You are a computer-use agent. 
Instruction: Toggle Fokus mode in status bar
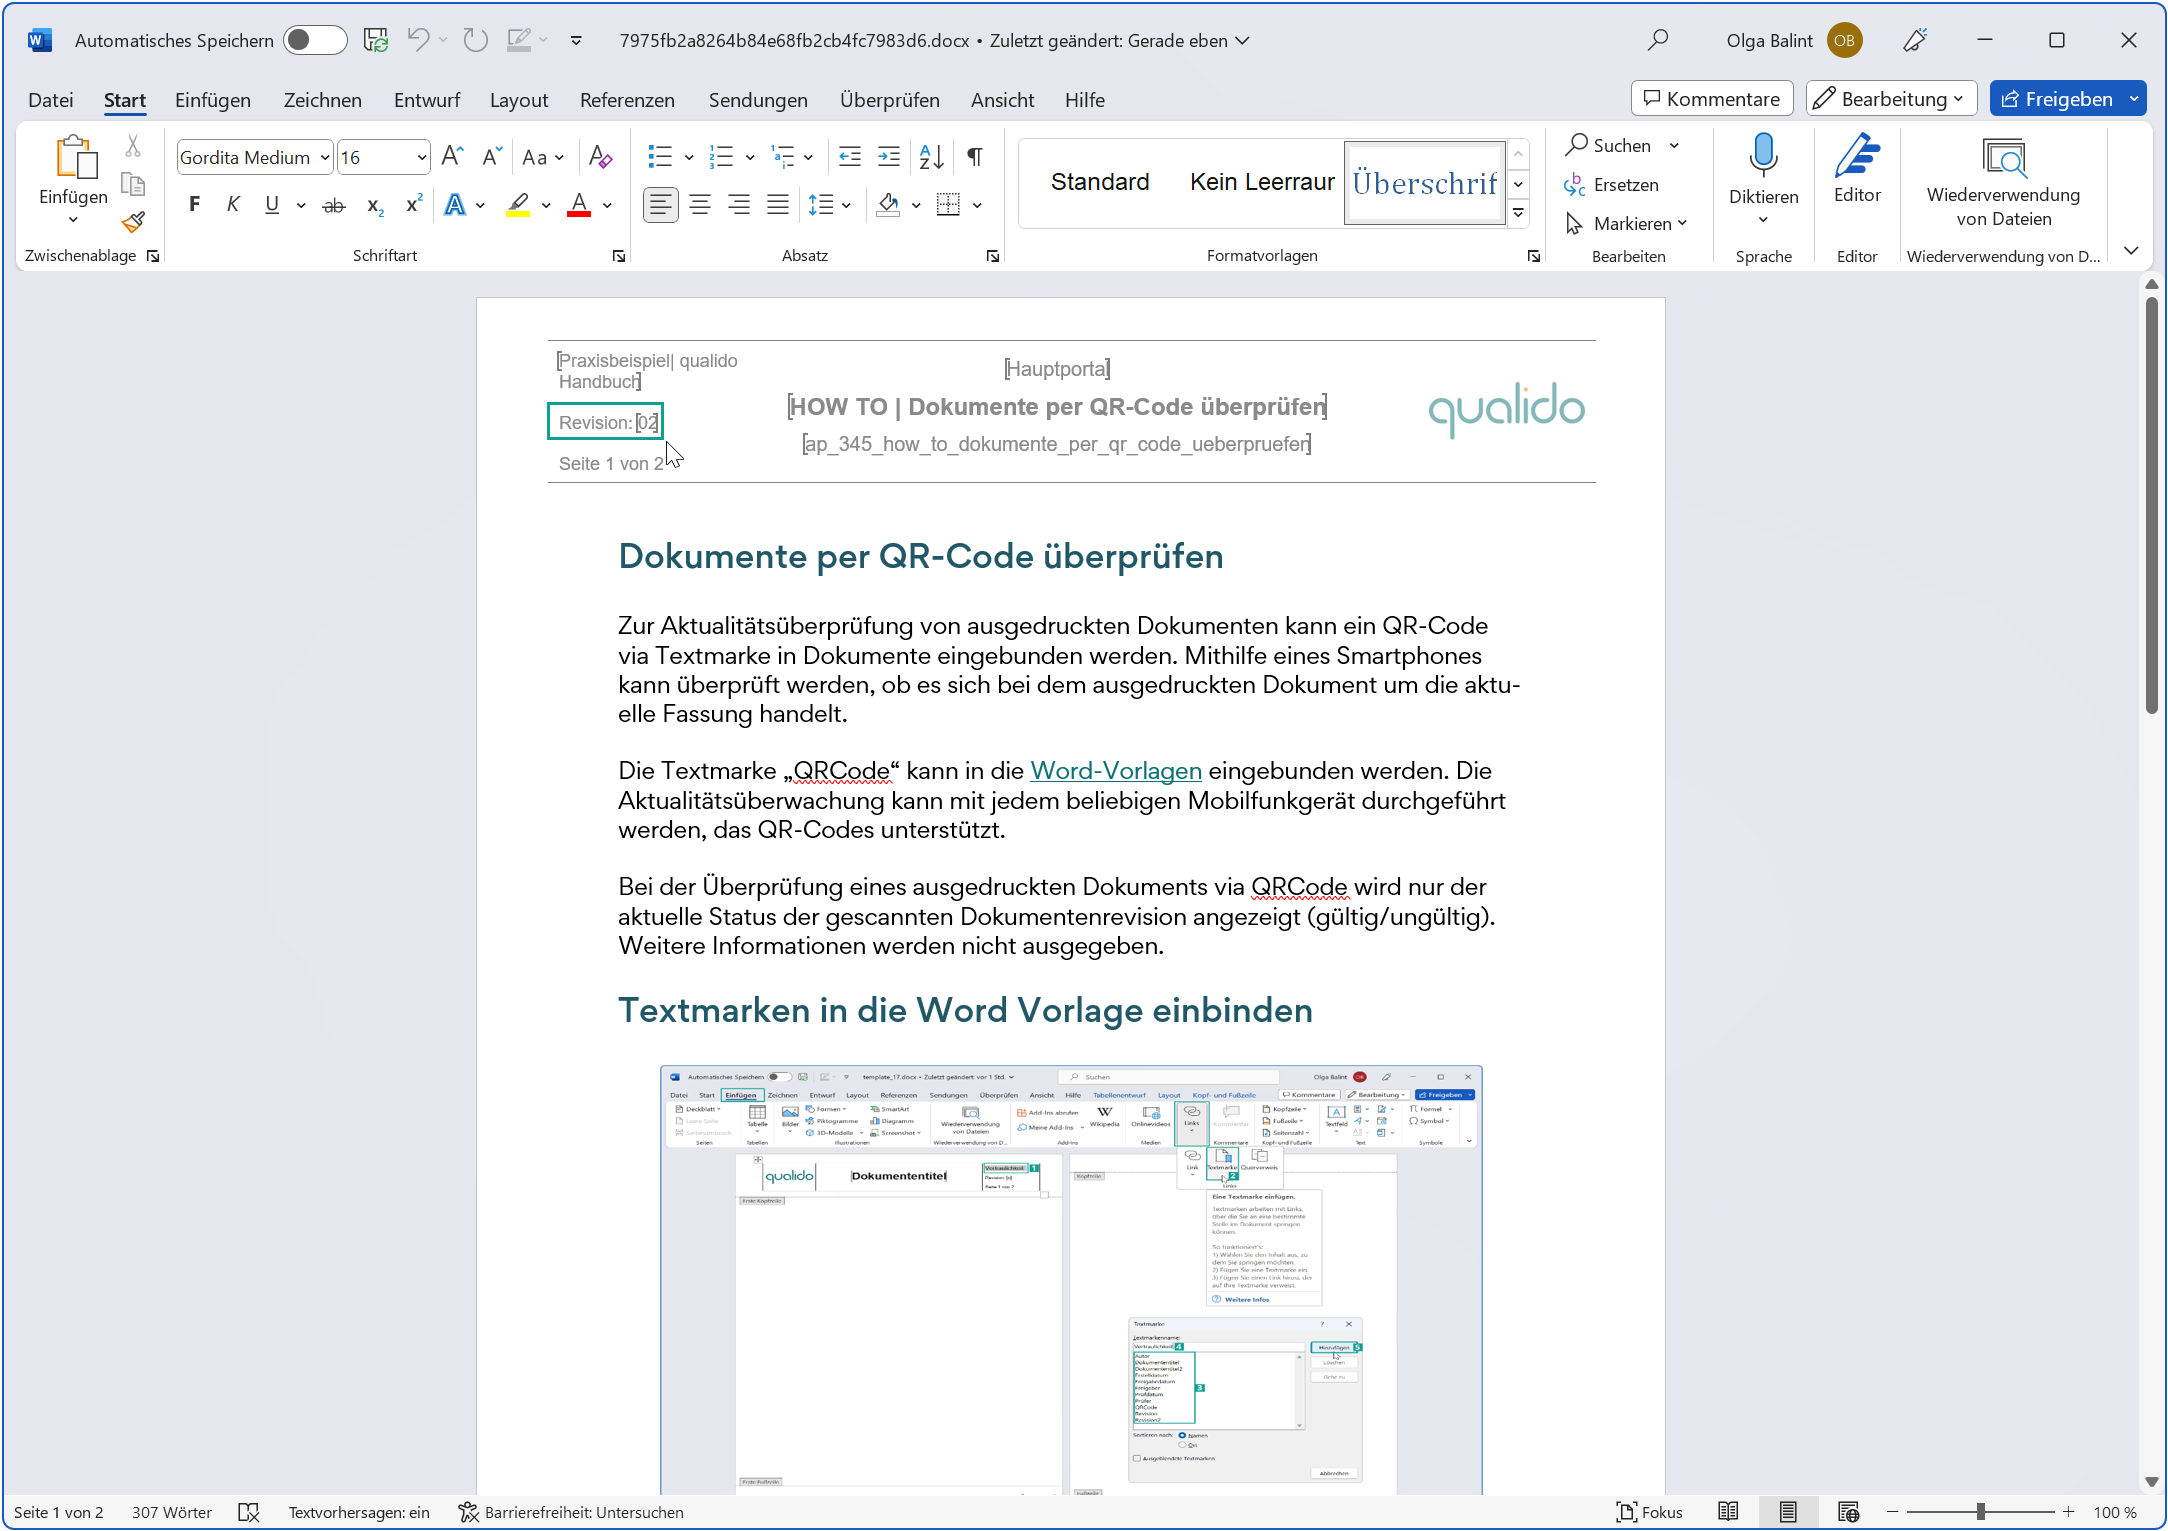click(1650, 1512)
